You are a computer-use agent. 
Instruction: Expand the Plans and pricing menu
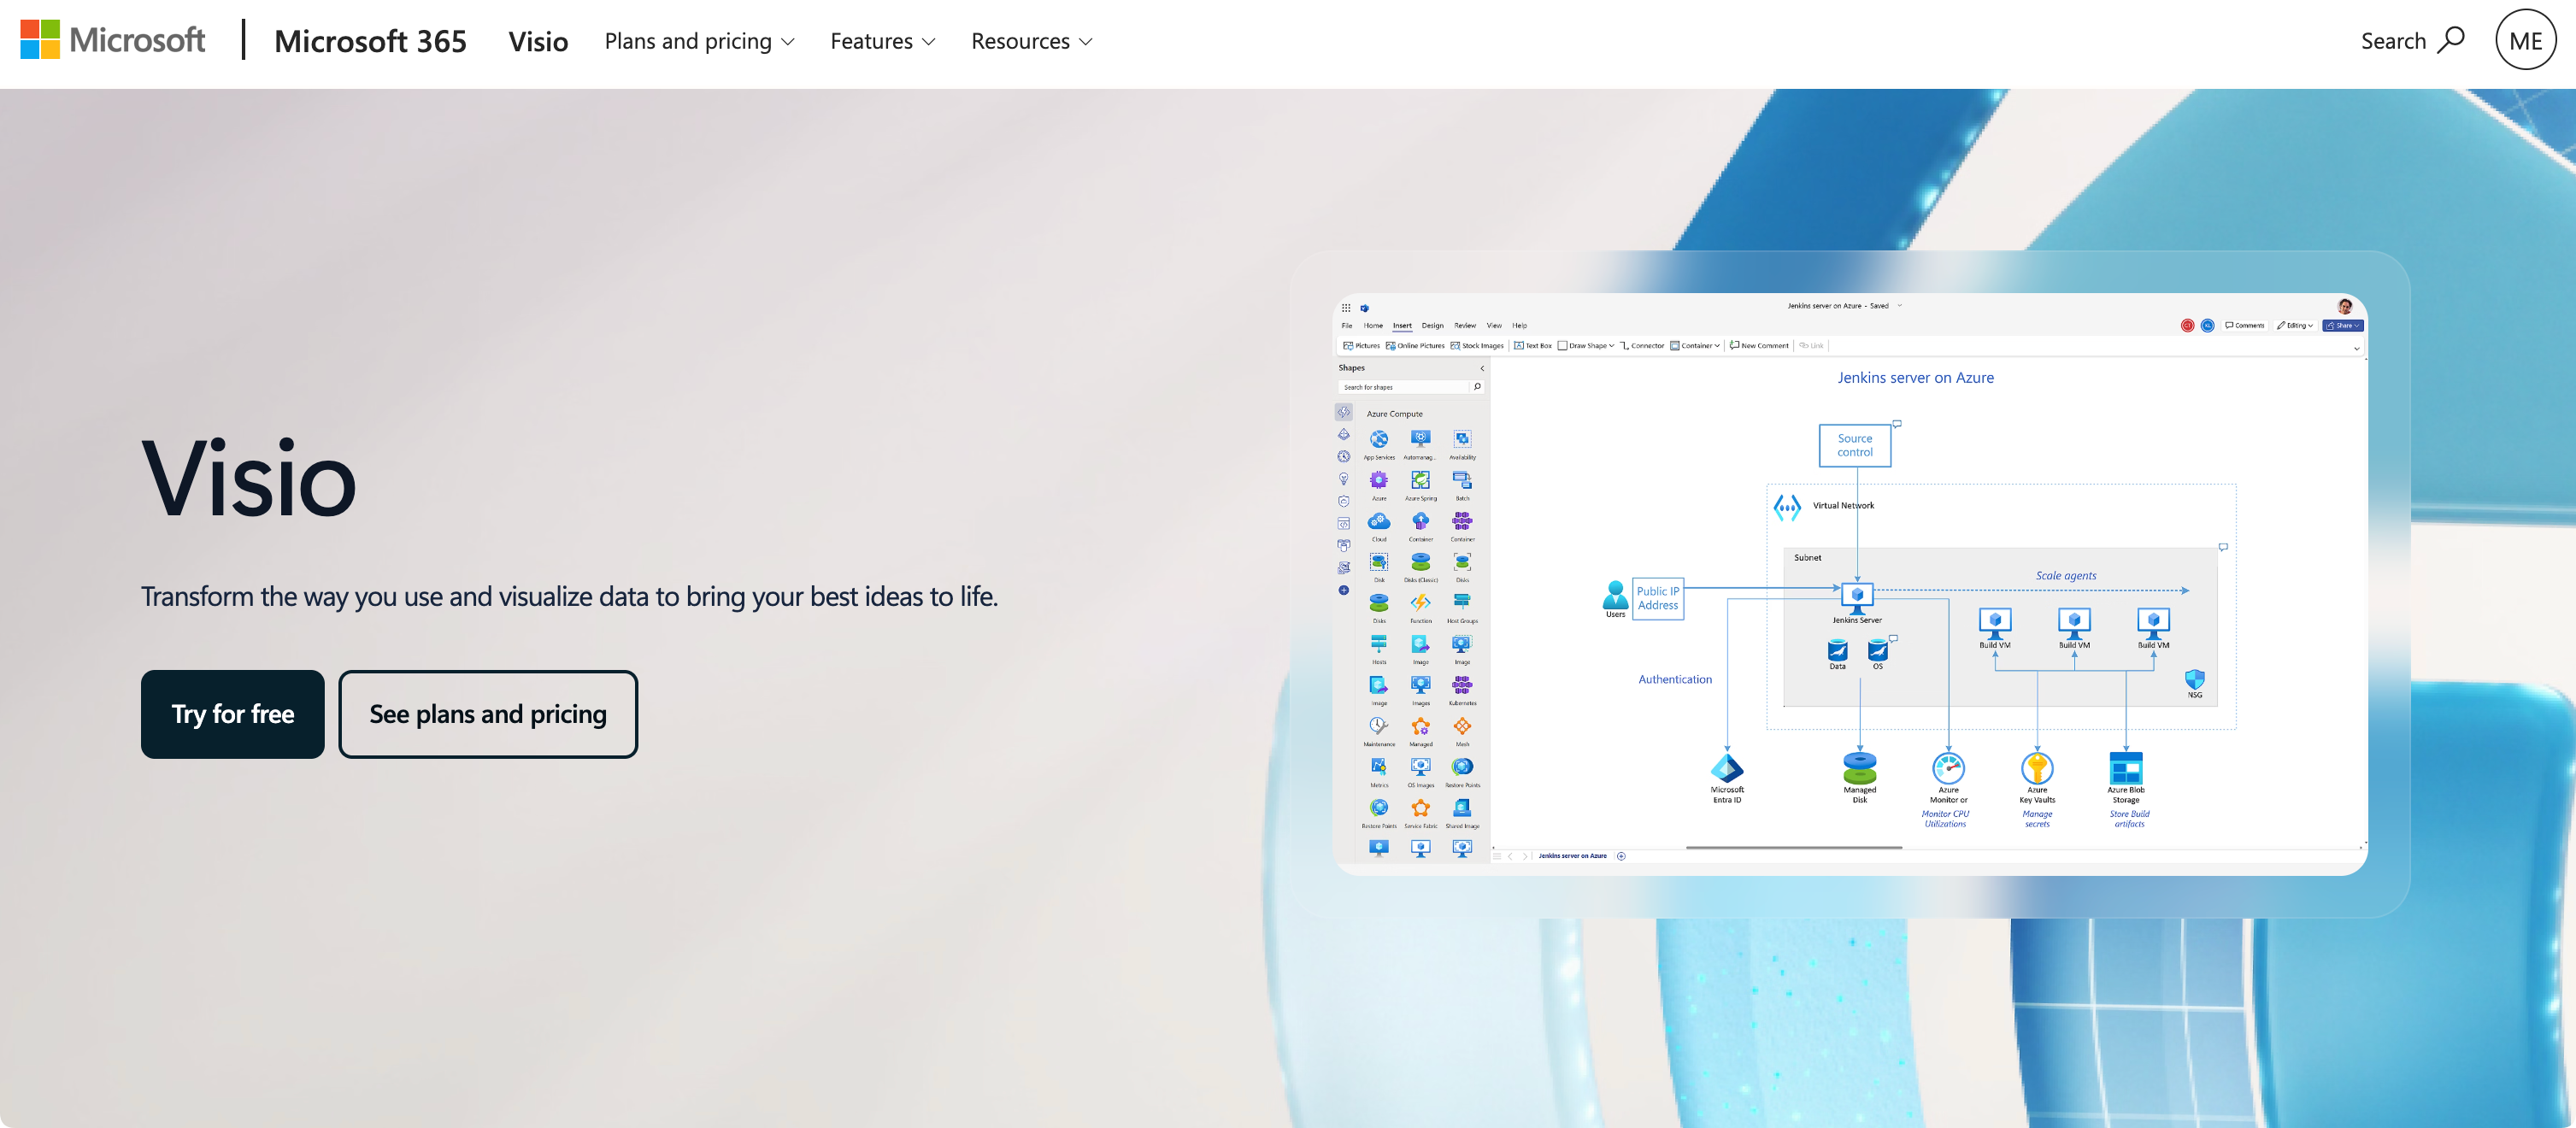699,41
